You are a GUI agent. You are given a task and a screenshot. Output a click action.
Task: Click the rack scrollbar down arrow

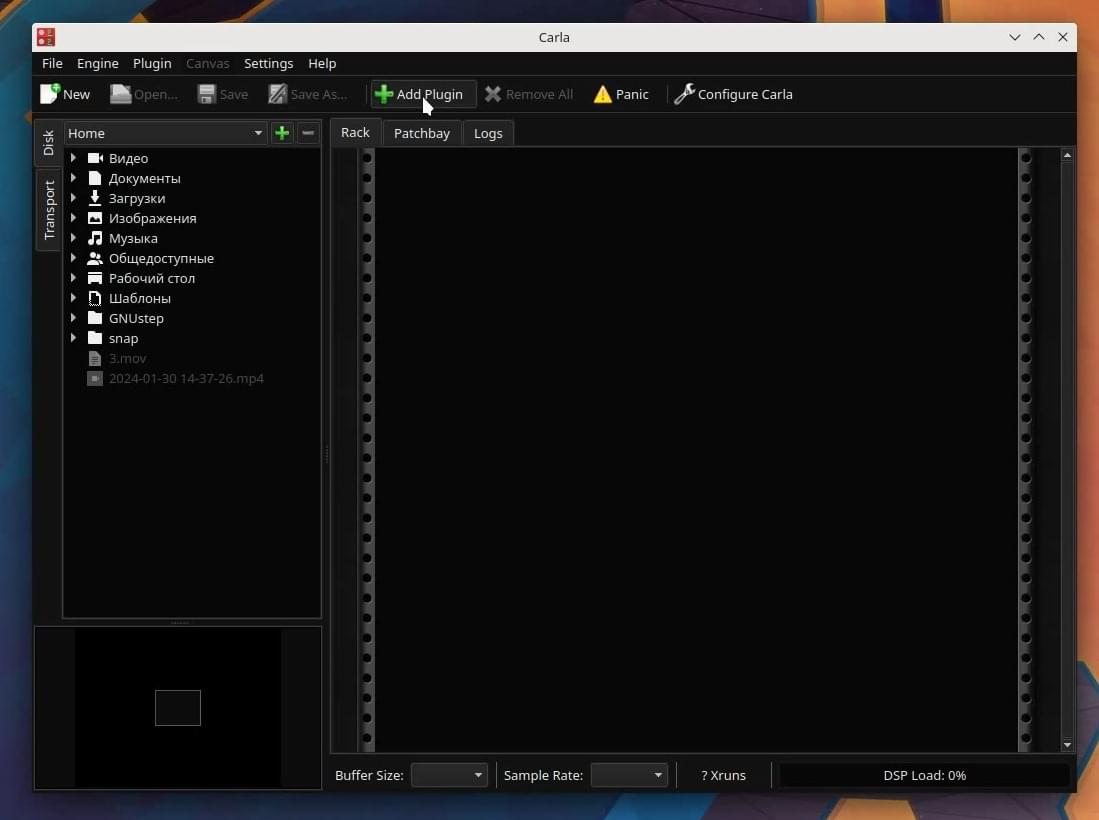click(x=1067, y=744)
